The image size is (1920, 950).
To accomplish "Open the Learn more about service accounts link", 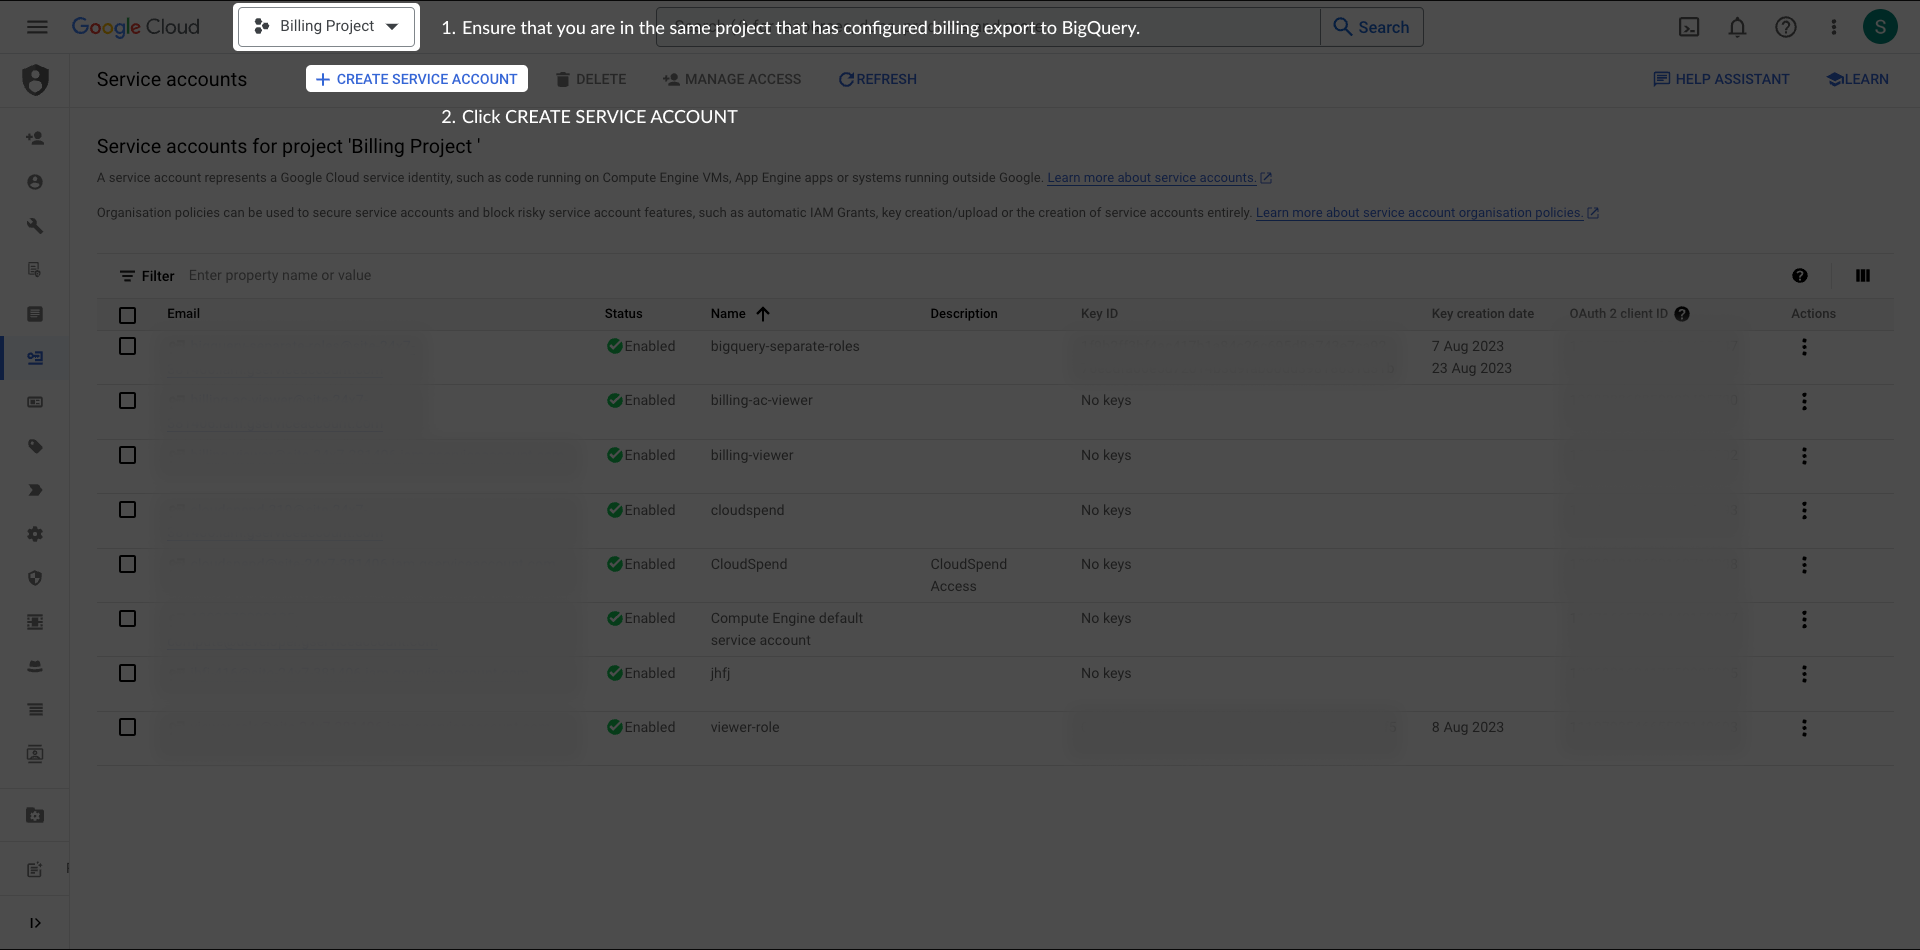I will (1152, 177).
